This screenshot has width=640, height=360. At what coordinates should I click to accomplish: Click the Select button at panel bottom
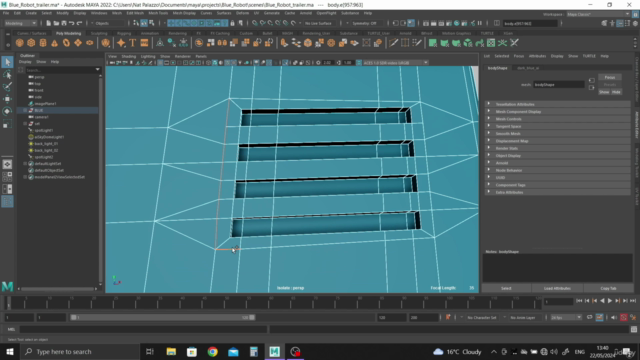coord(506,288)
